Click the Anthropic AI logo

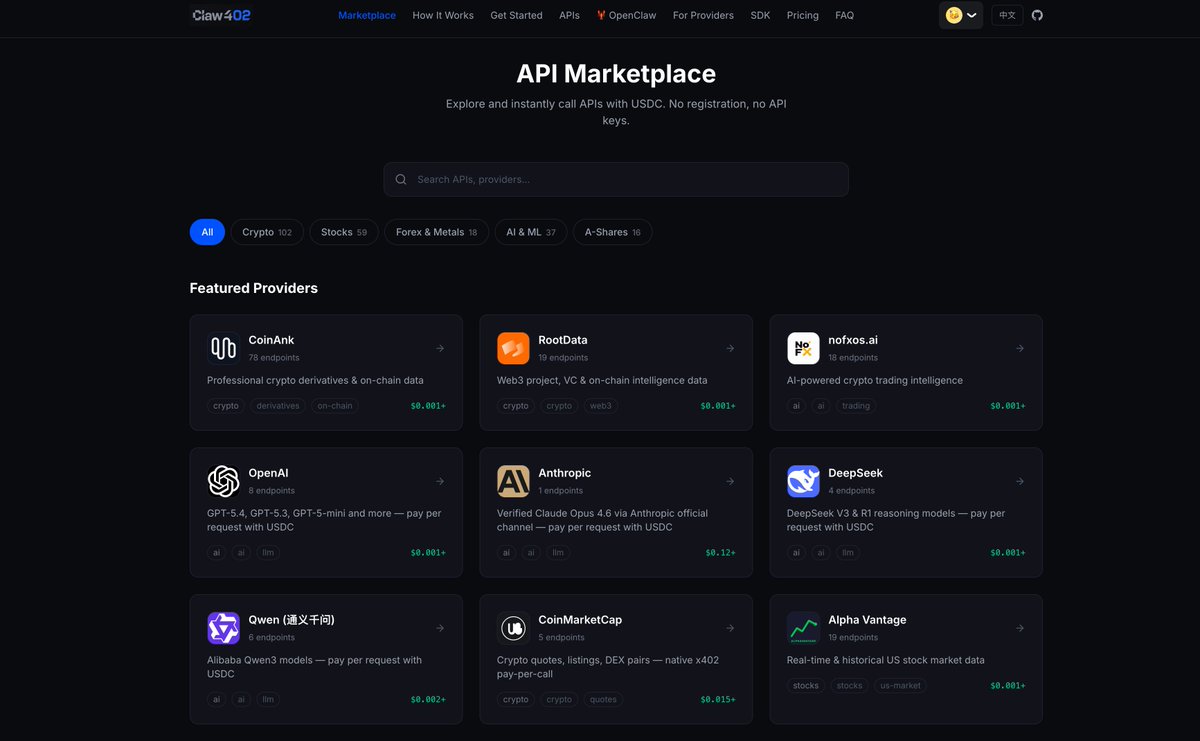513,481
